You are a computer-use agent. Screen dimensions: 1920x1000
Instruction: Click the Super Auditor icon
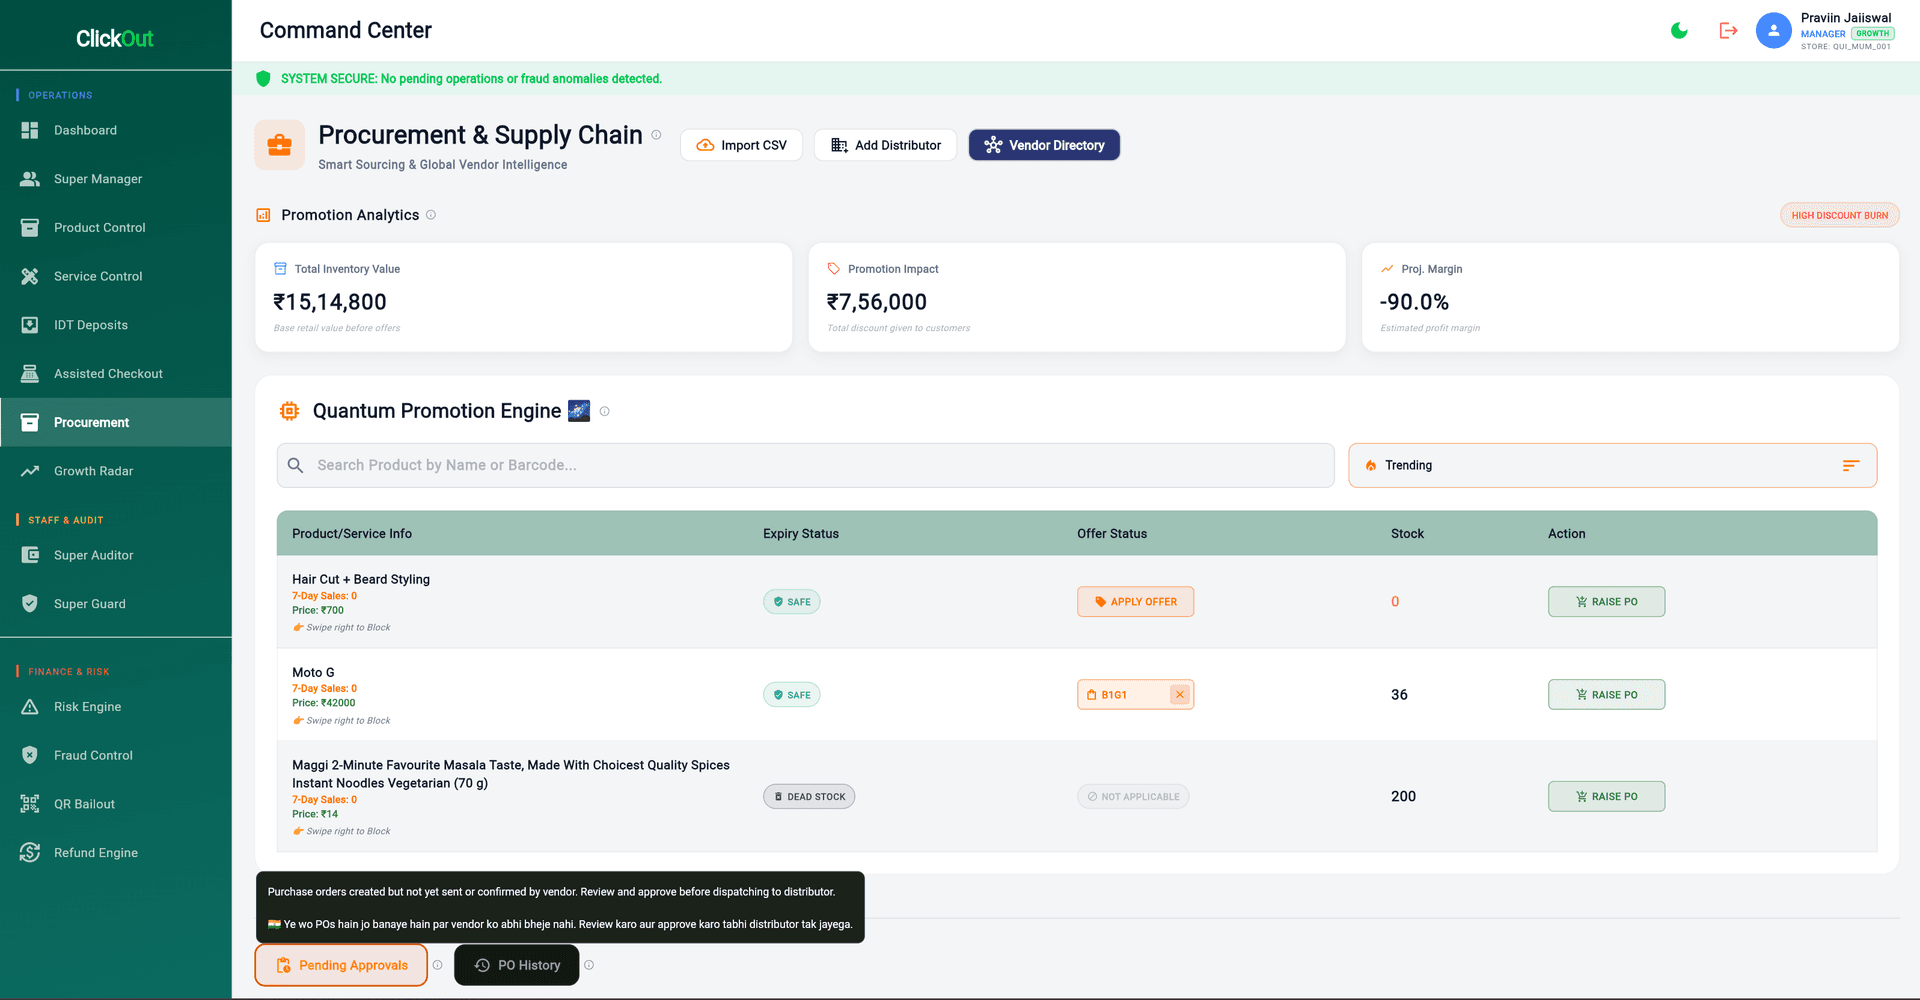click(x=30, y=555)
